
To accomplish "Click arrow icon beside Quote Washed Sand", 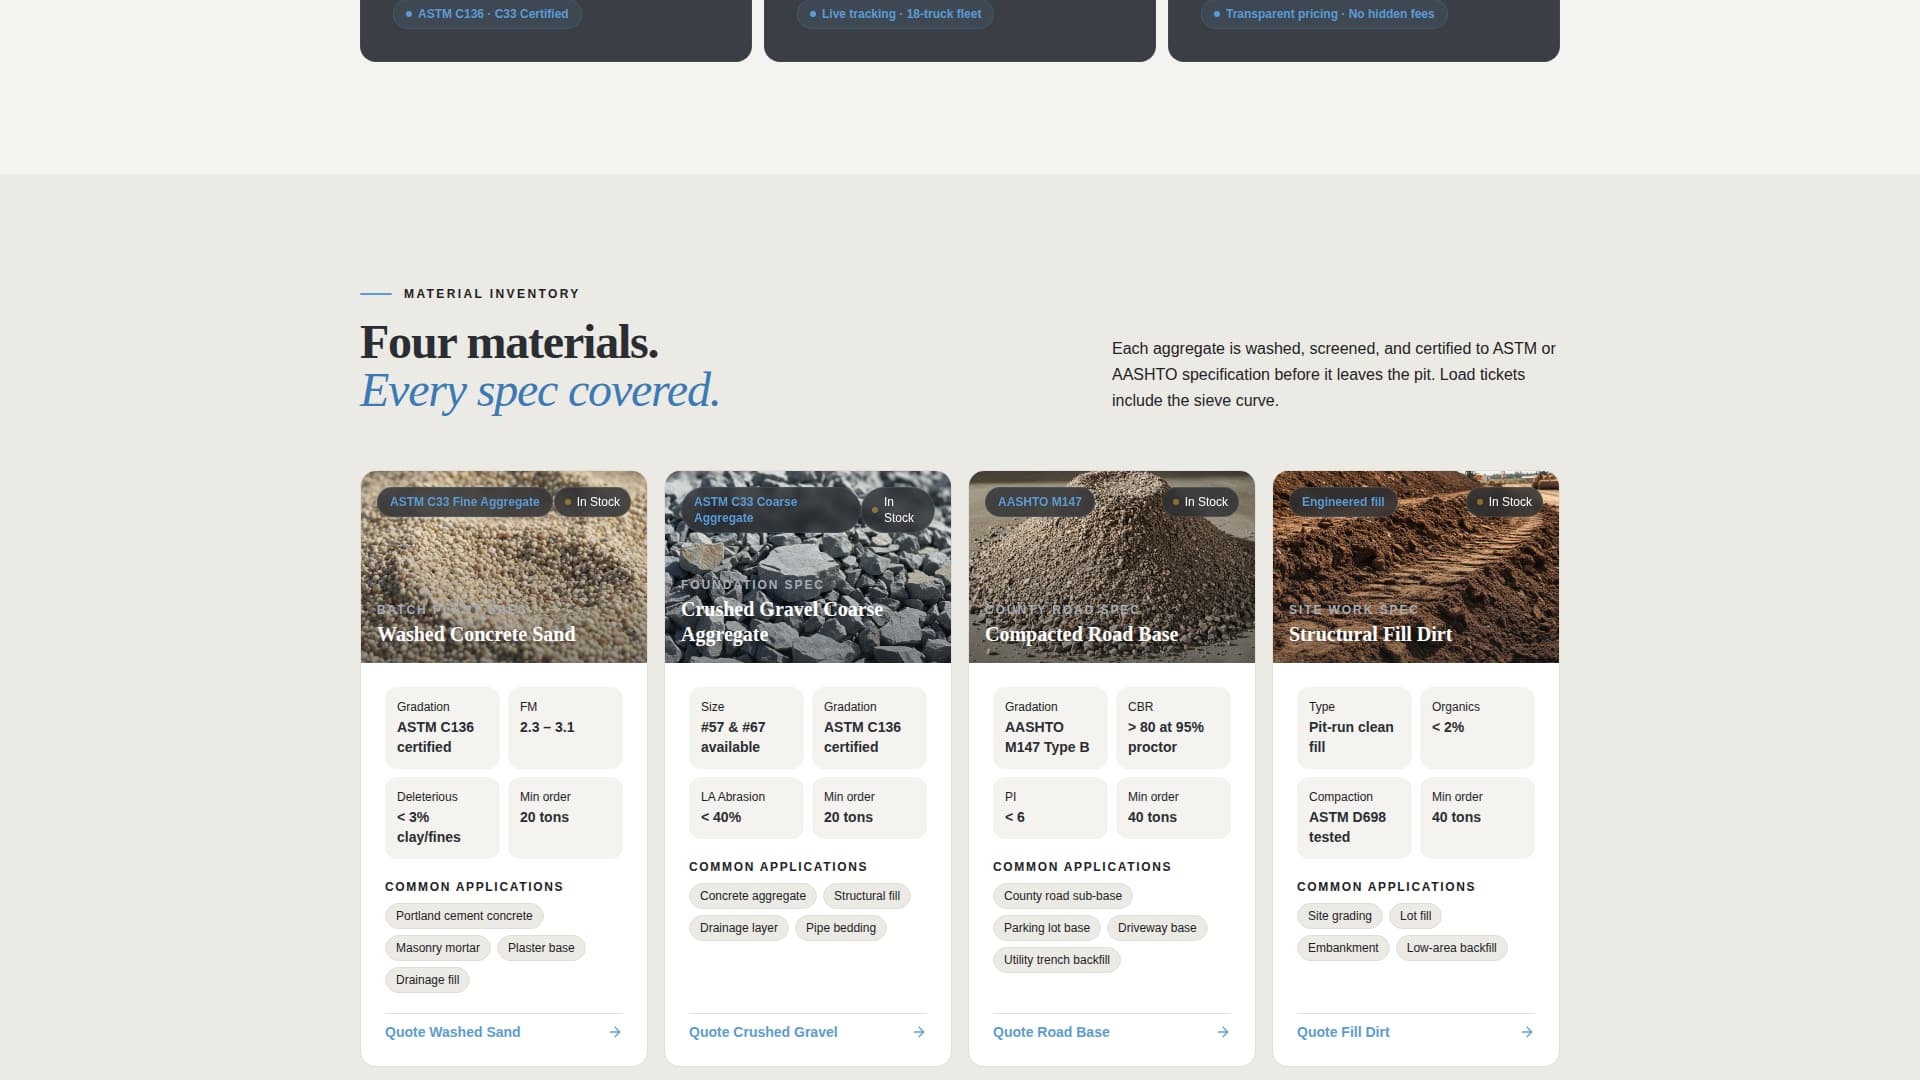I will (x=615, y=1032).
